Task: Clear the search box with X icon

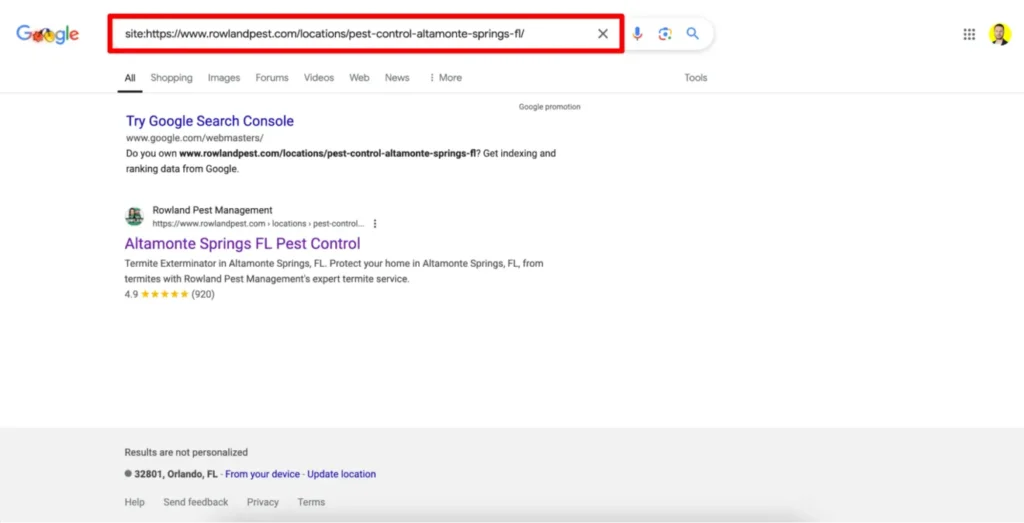Action: point(602,34)
